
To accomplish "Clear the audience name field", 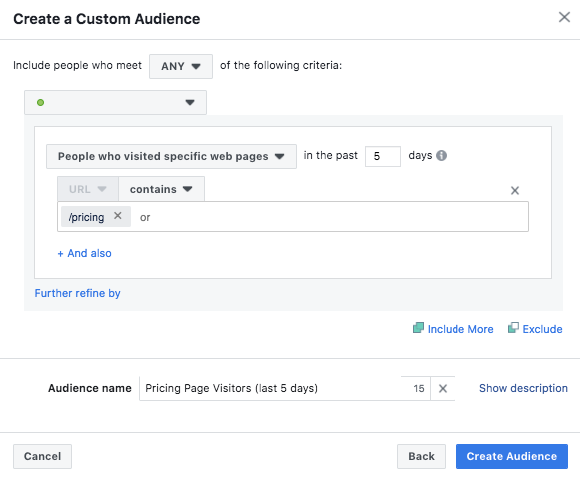I will point(443,388).
